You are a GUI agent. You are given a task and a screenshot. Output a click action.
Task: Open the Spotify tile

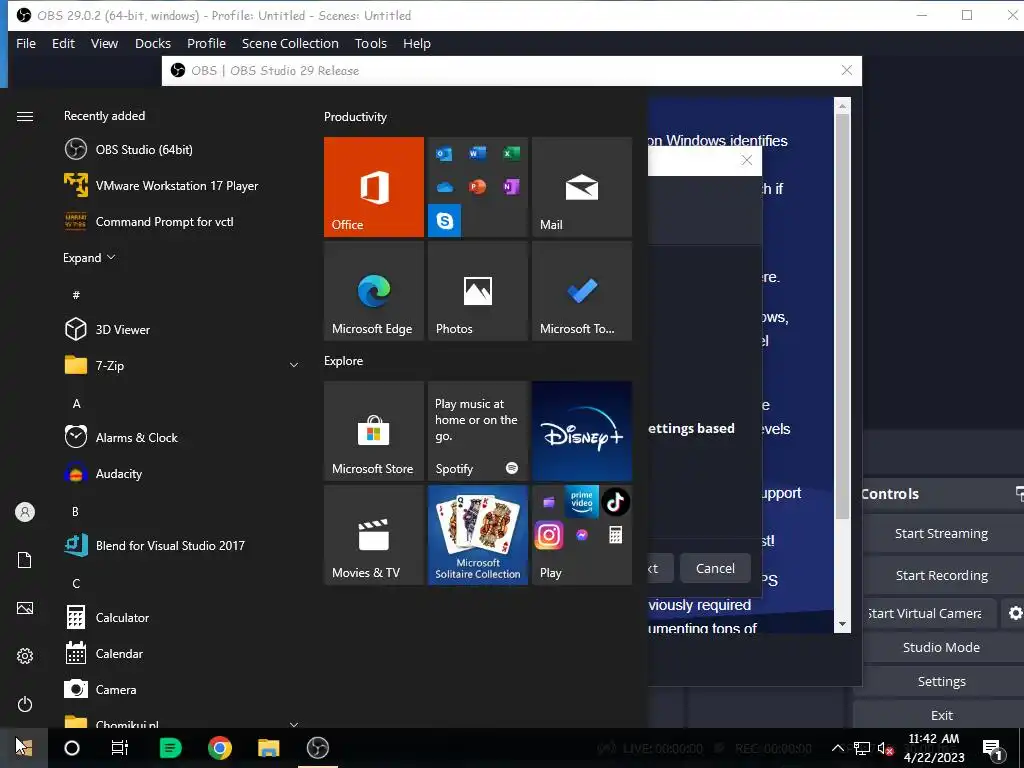477,431
